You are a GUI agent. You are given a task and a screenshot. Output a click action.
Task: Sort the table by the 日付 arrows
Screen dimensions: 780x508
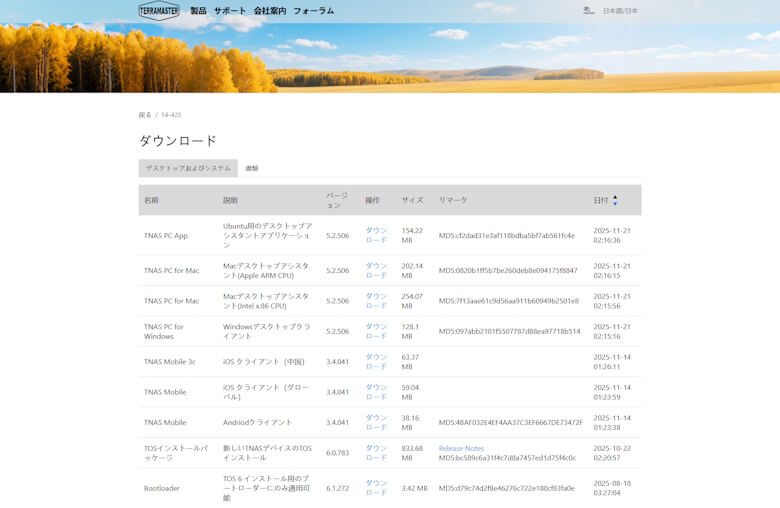(x=615, y=200)
